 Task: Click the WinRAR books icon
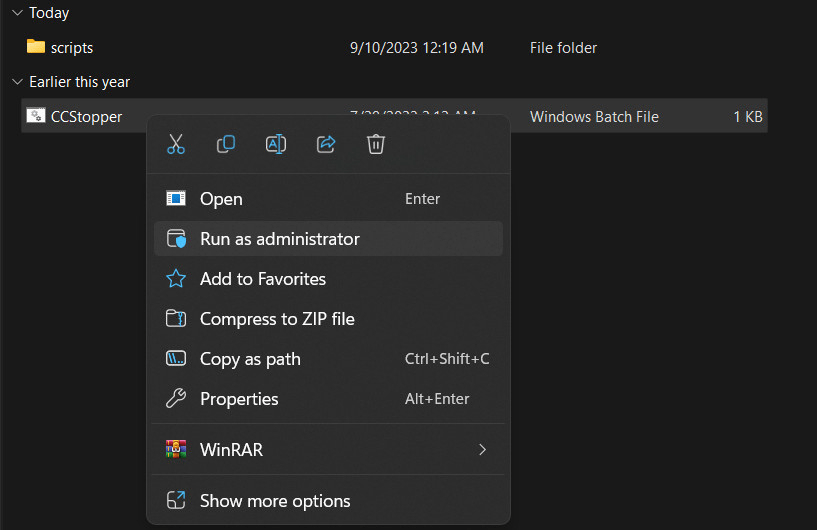[176, 450]
